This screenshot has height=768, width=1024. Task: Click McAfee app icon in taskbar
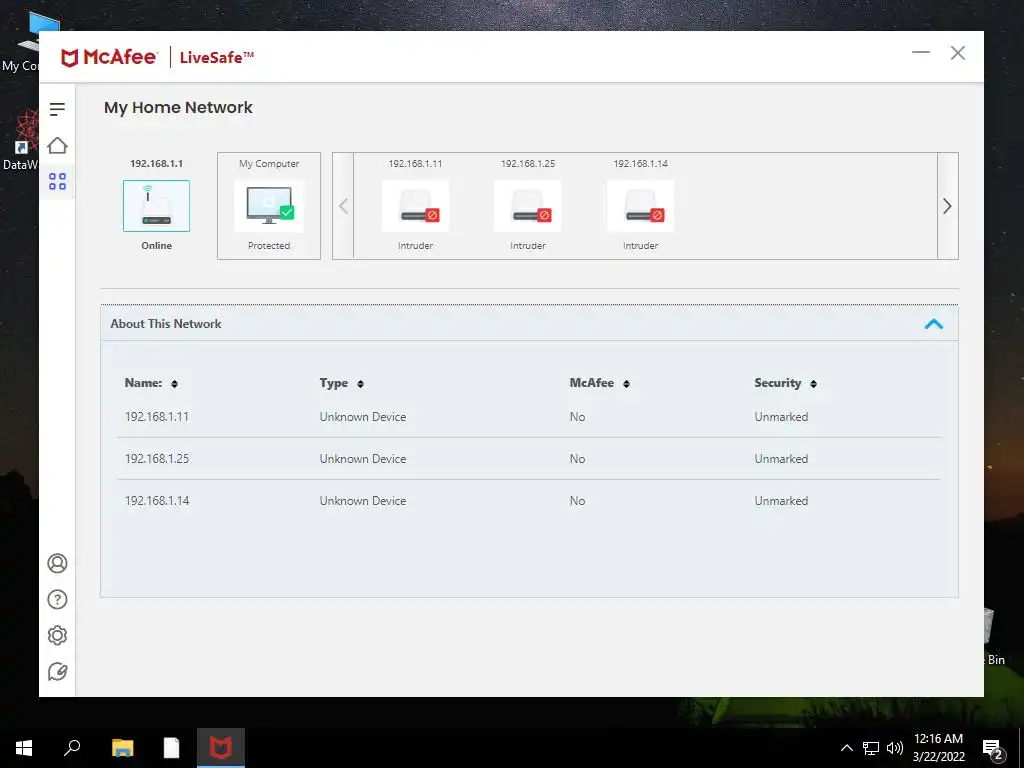pos(221,748)
